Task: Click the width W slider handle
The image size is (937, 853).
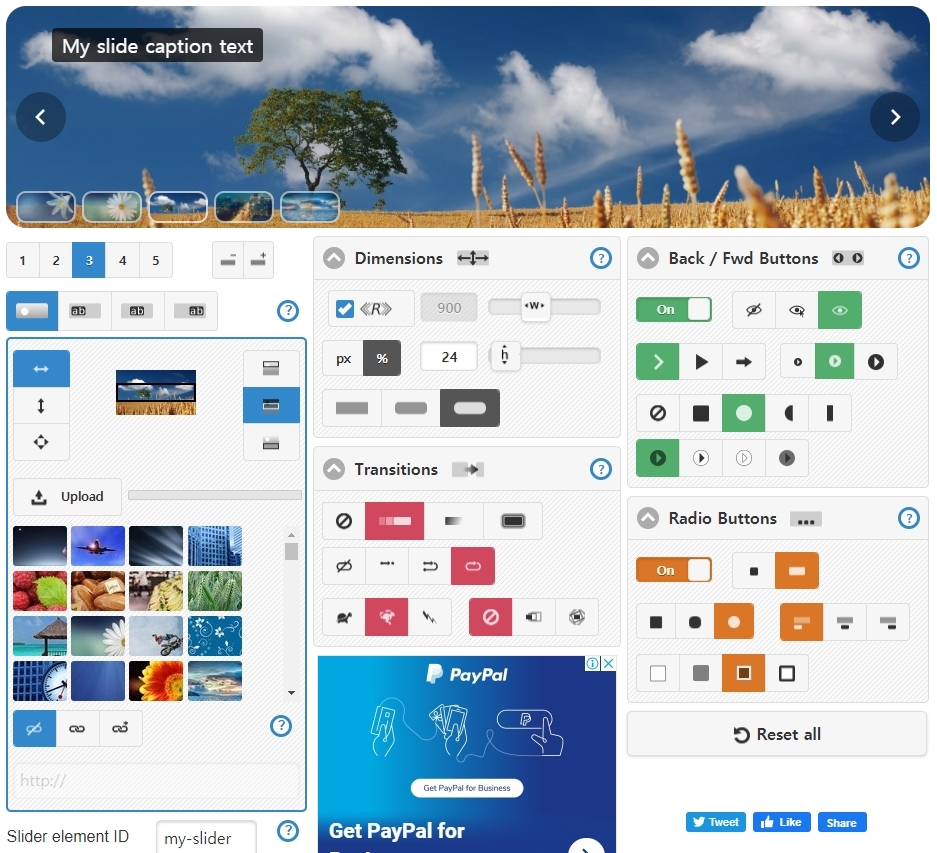Action: coord(535,307)
